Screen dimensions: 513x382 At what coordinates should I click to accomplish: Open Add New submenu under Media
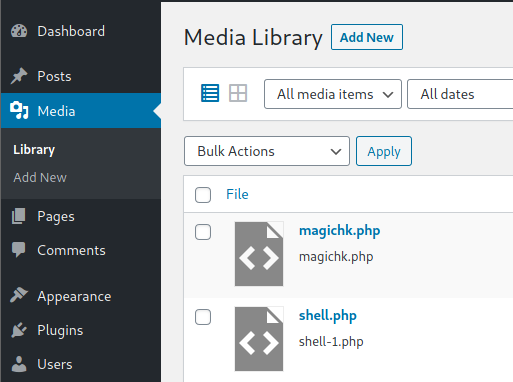click(x=40, y=177)
